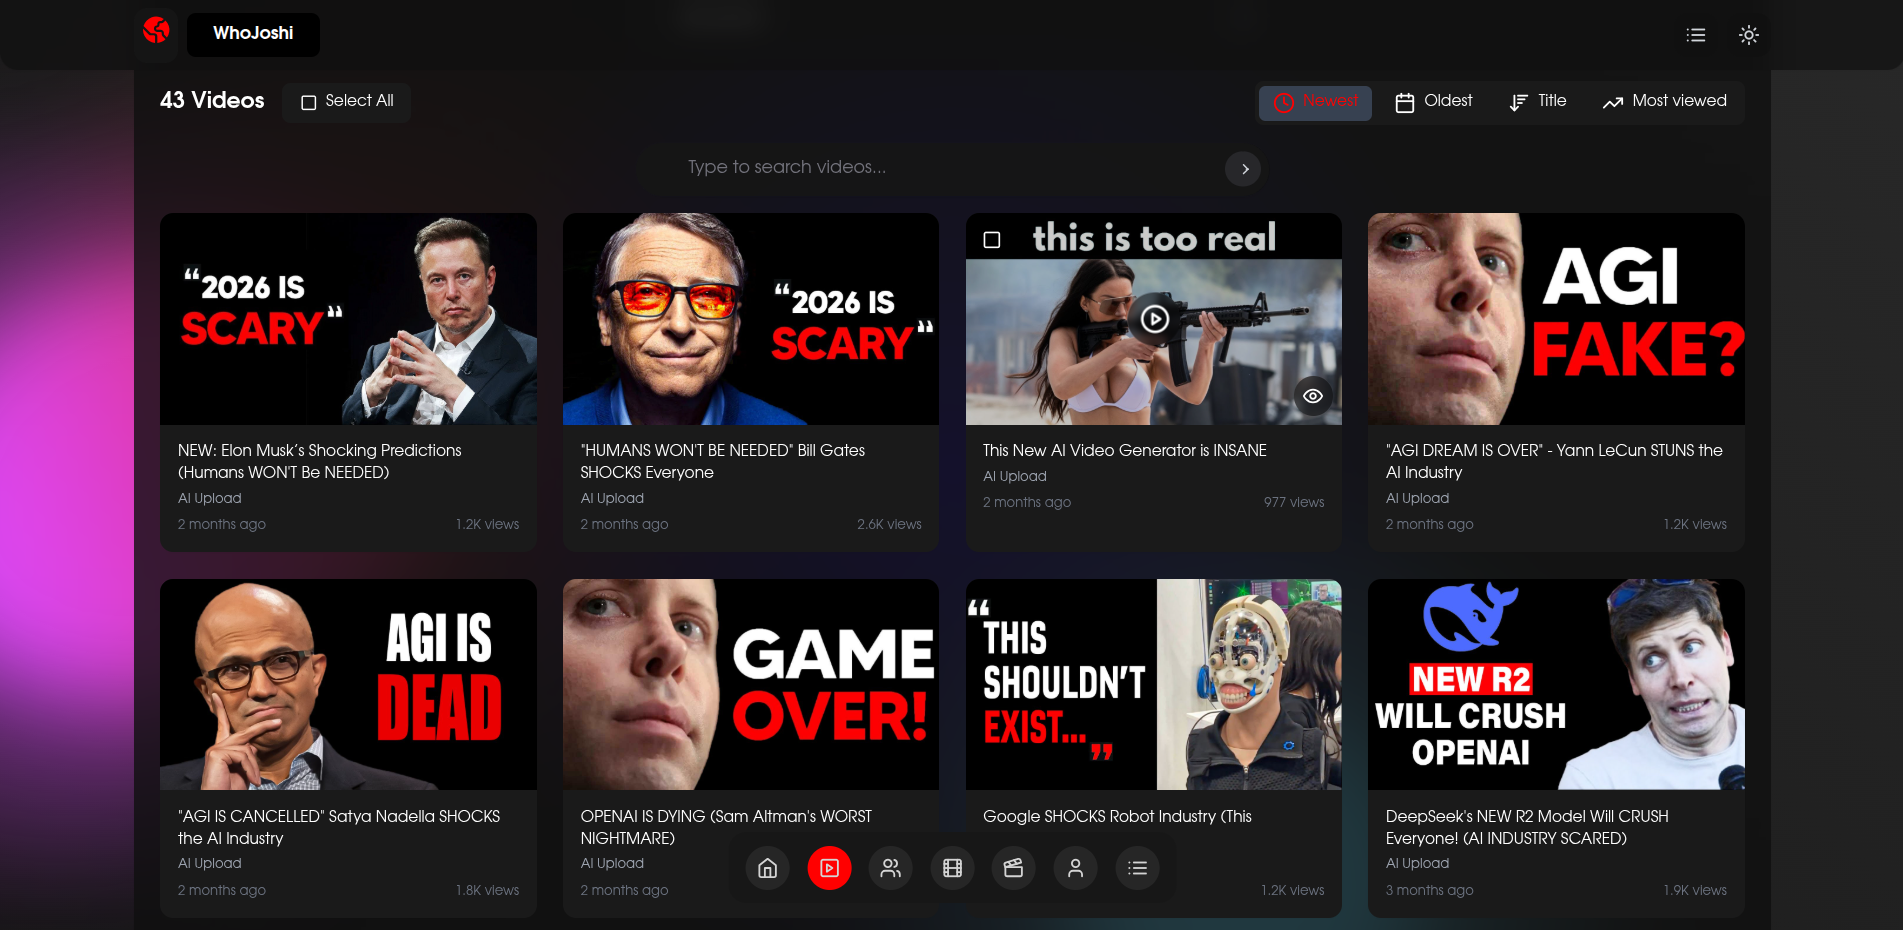Screen dimensions: 1903x930
Task: Open the AGI FAKE? thumbnail
Action: [1556, 319]
